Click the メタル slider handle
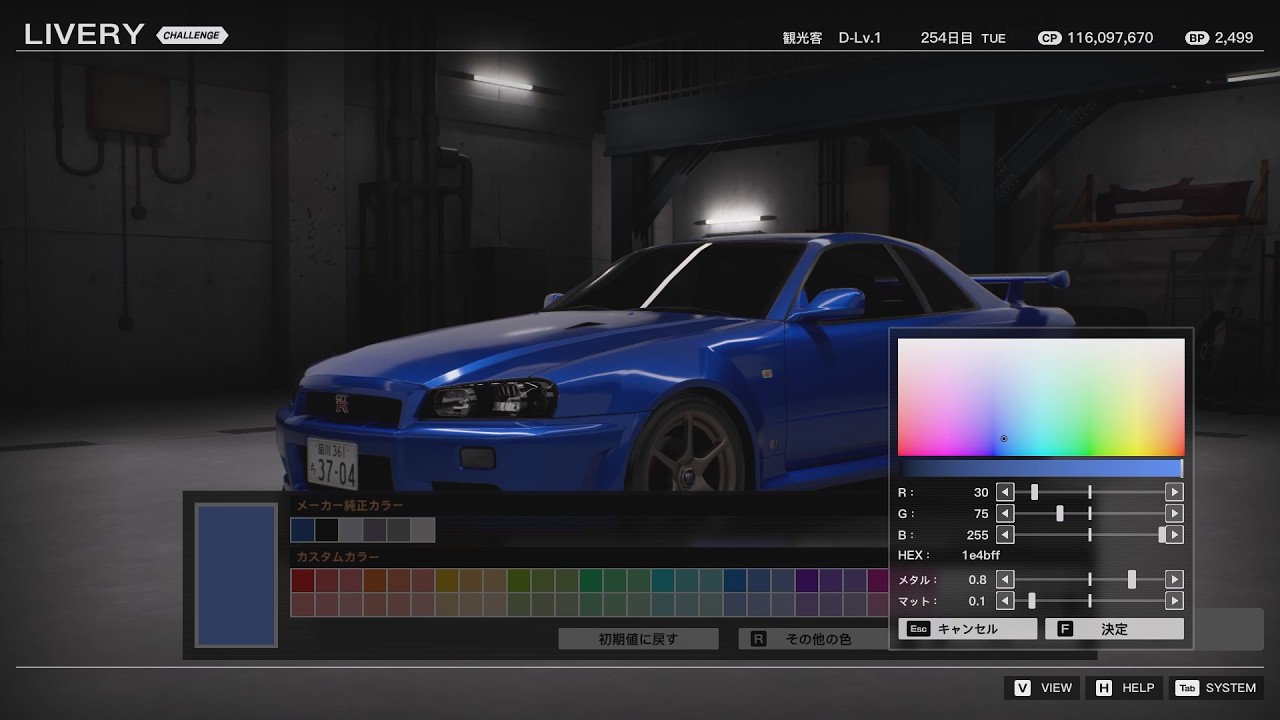 tap(1132, 579)
